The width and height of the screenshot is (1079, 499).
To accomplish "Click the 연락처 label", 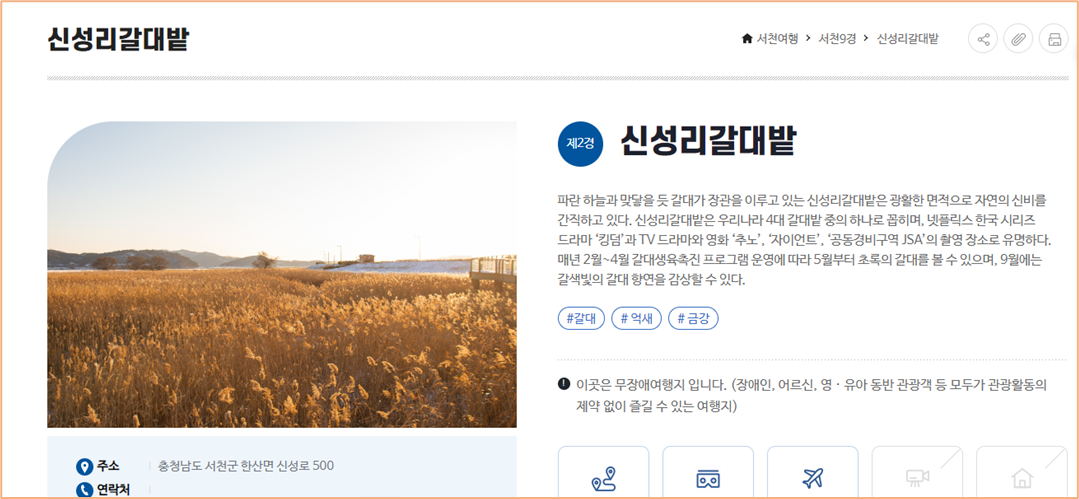I will (x=113, y=489).
